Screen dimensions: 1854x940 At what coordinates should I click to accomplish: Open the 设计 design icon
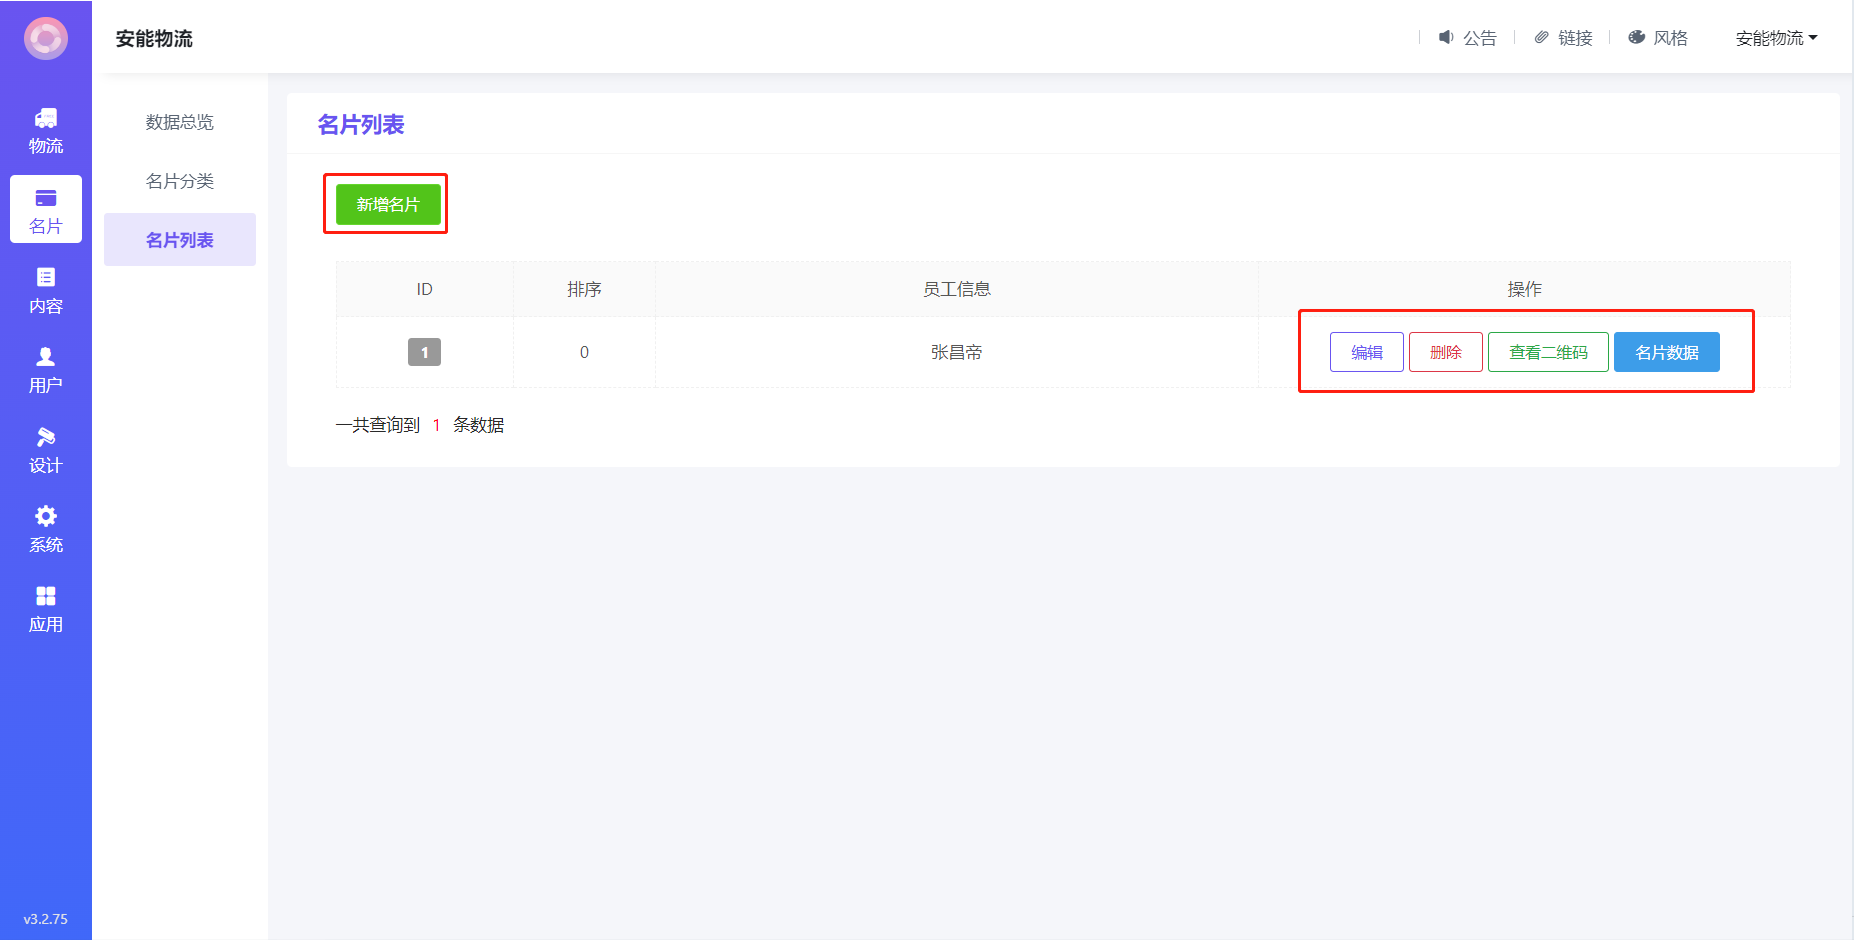coord(46,437)
